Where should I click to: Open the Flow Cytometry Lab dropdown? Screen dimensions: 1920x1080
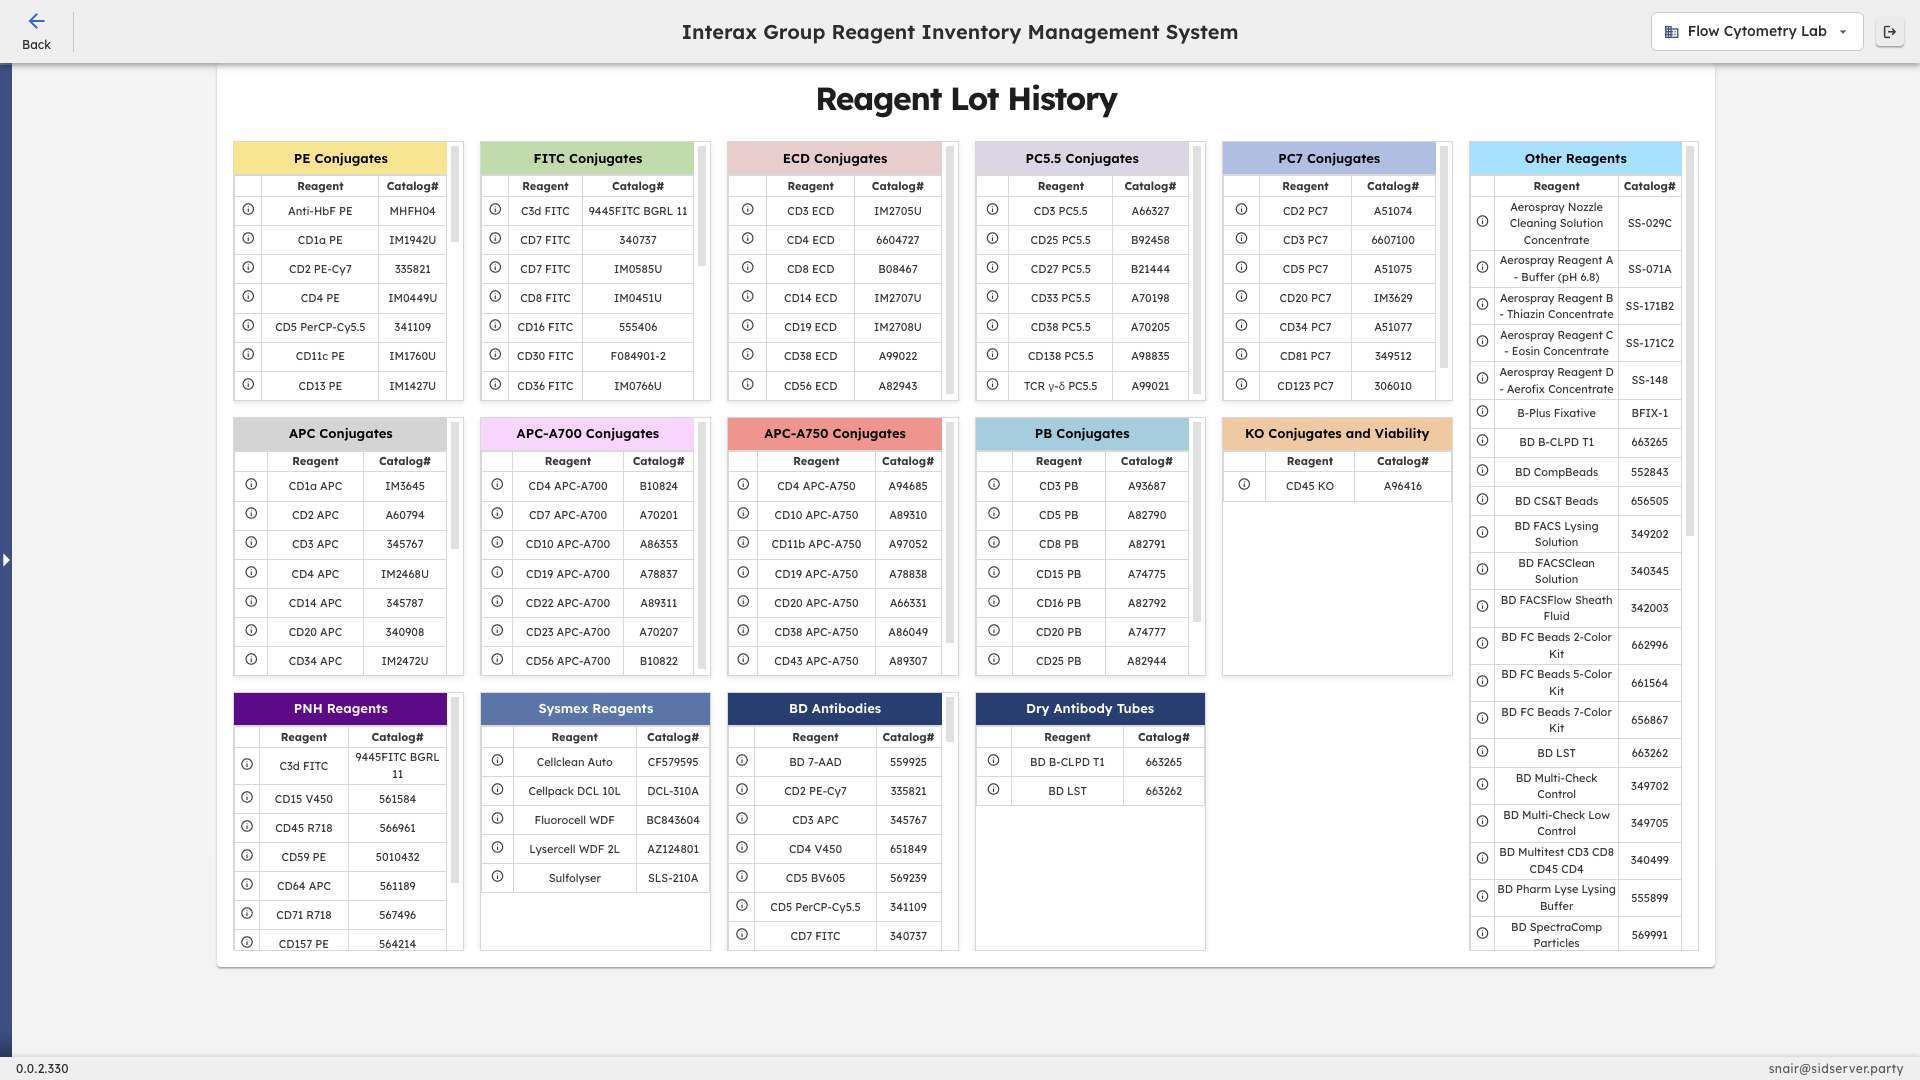pos(1756,31)
